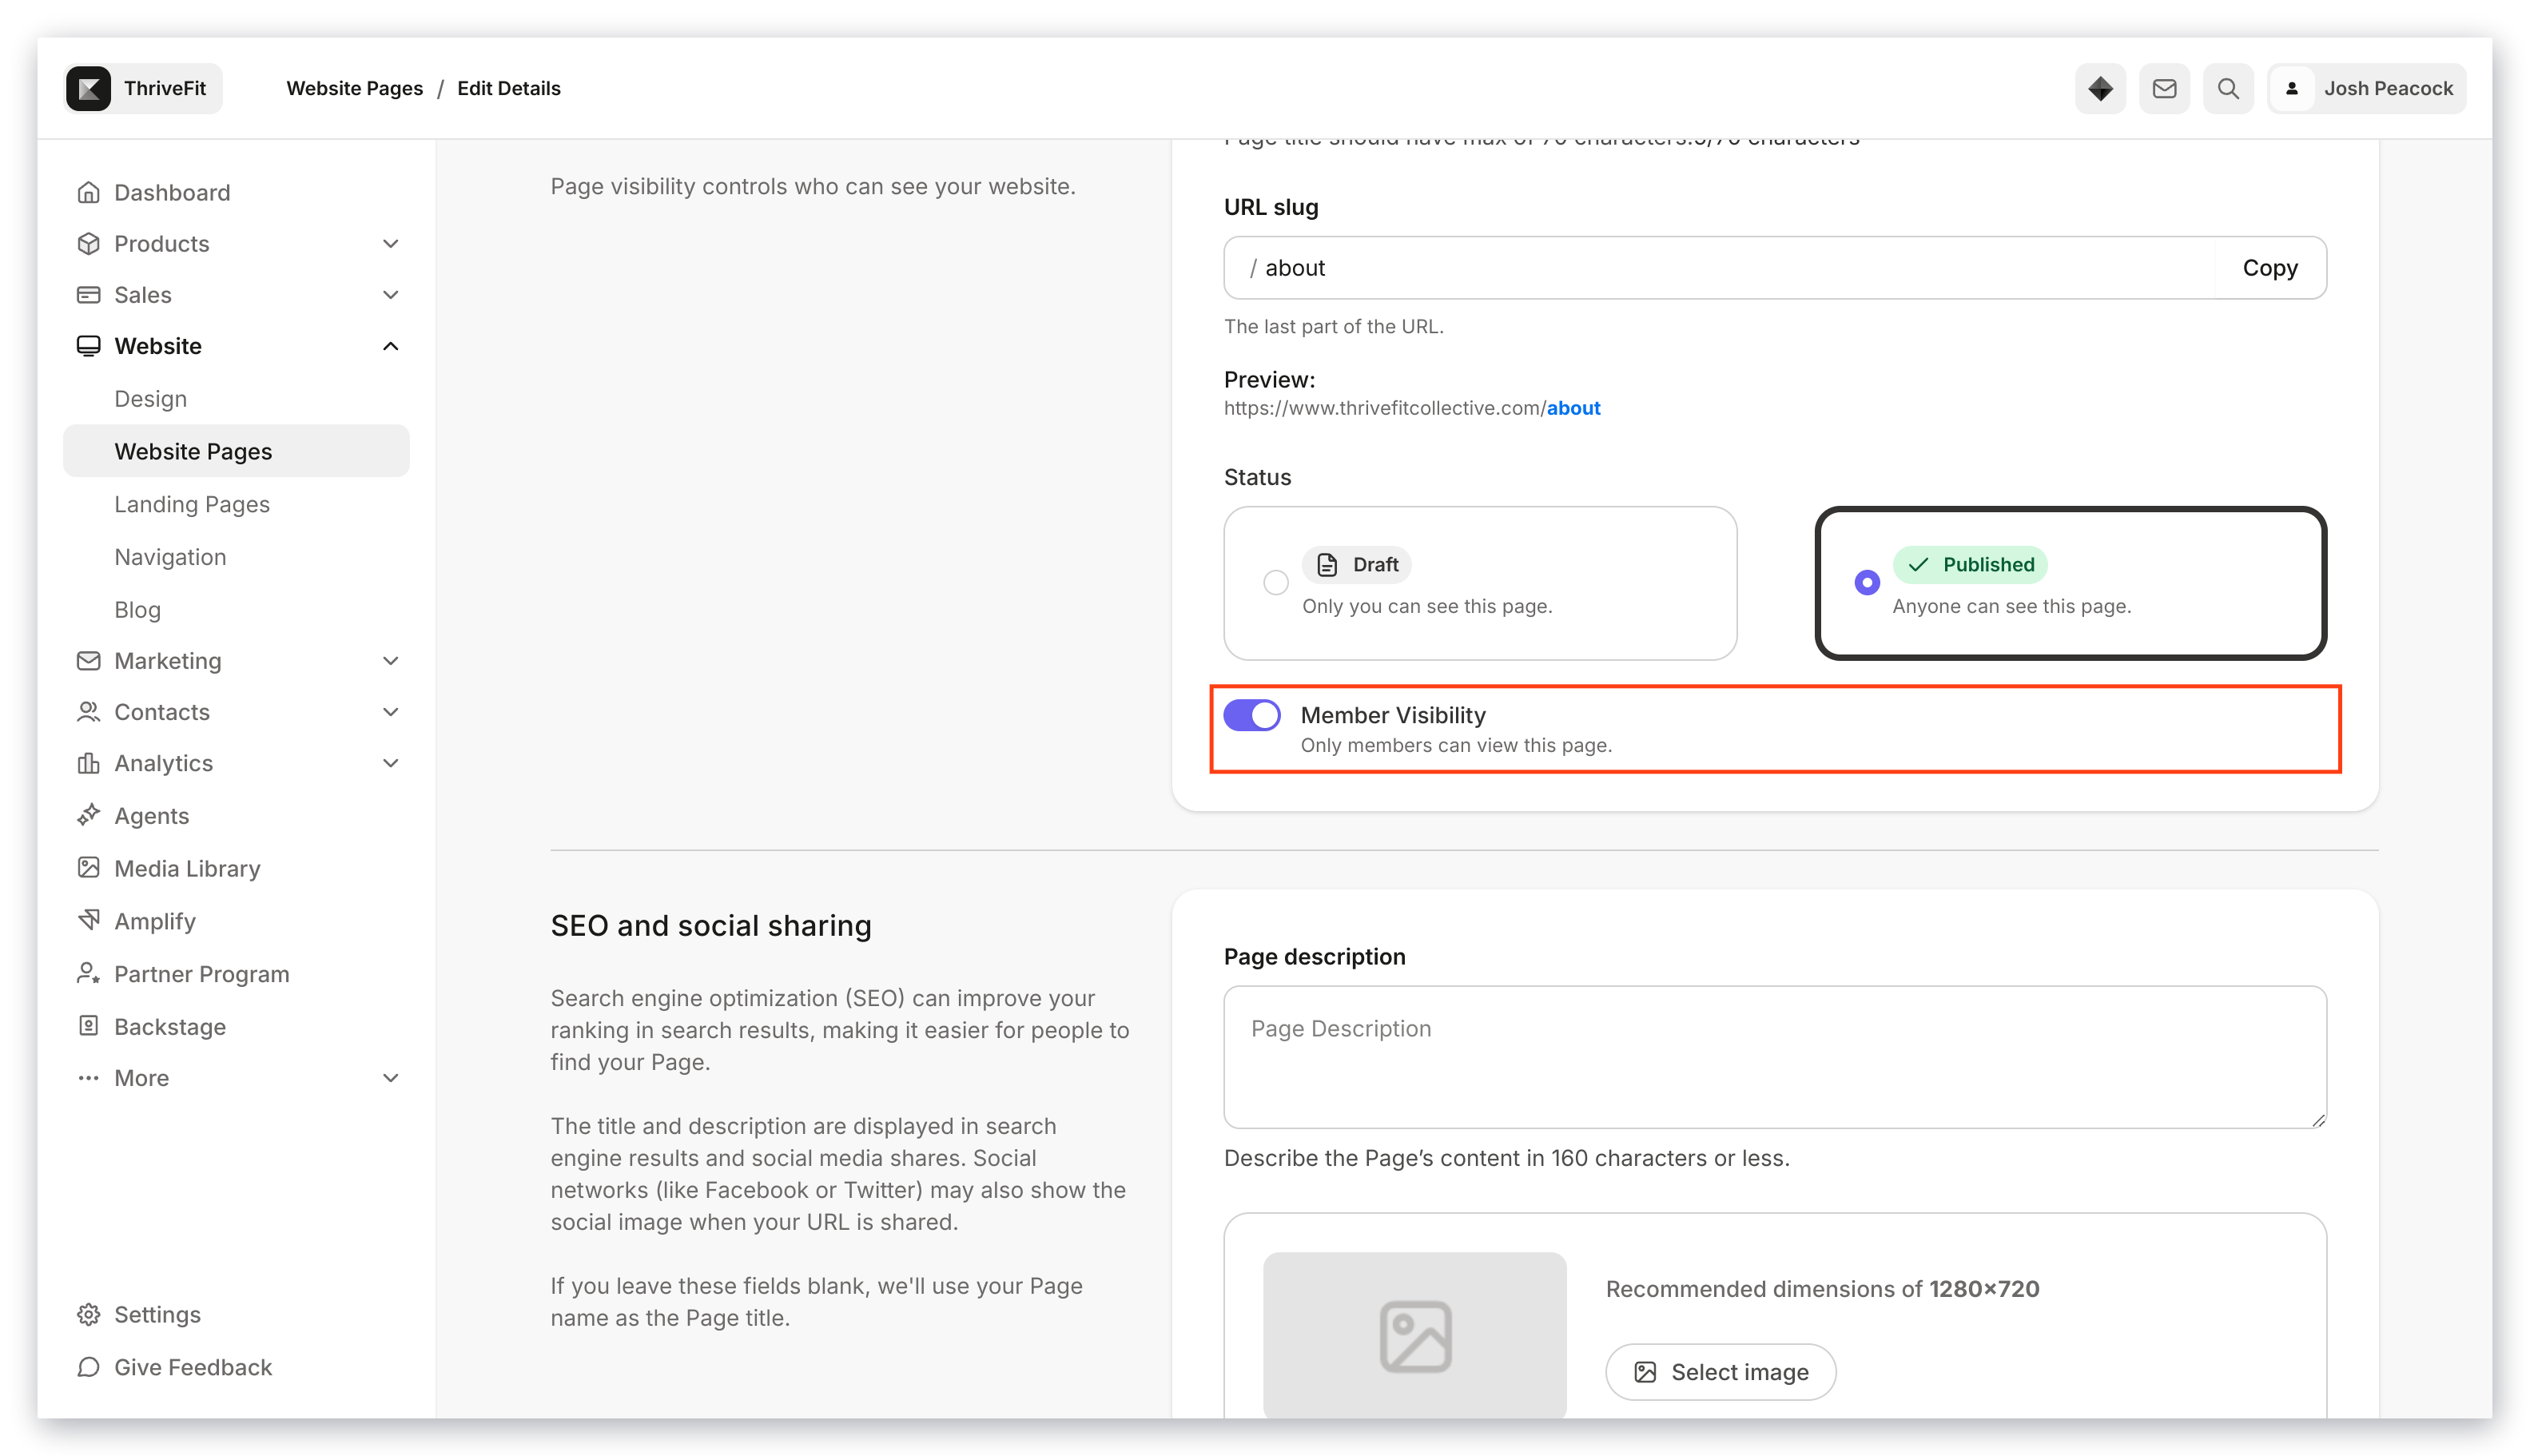Click the Website monitor icon
The height and width of the screenshot is (1456, 2530).
89,345
